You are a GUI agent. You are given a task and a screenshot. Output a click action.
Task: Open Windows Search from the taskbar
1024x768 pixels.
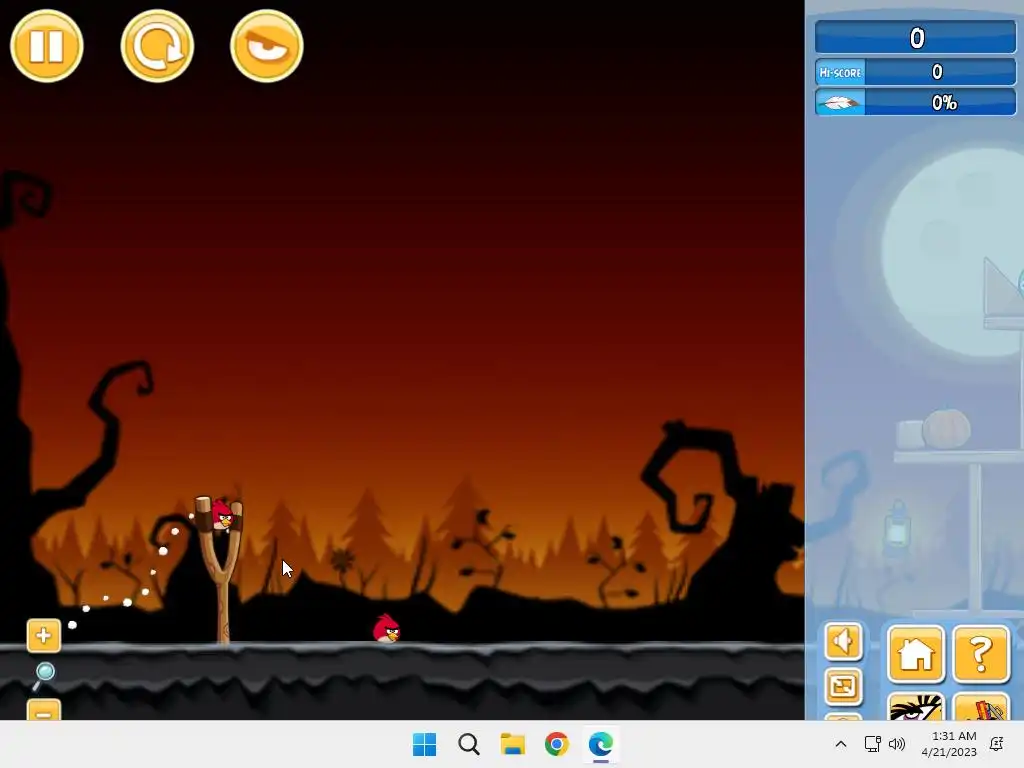pyautogui.click(x=468, y=744)
